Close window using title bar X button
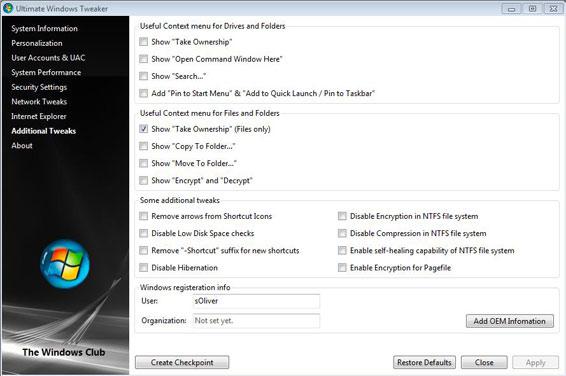 coord(553,9)
